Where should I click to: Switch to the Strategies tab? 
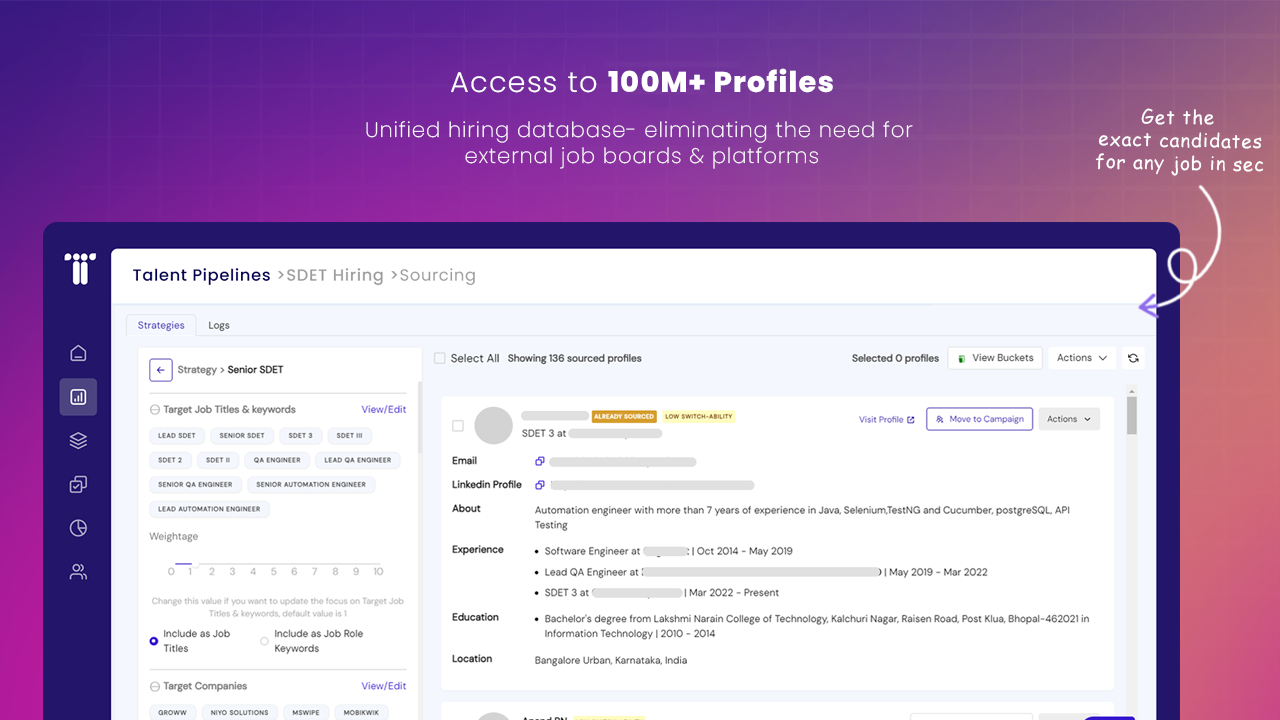161,325
